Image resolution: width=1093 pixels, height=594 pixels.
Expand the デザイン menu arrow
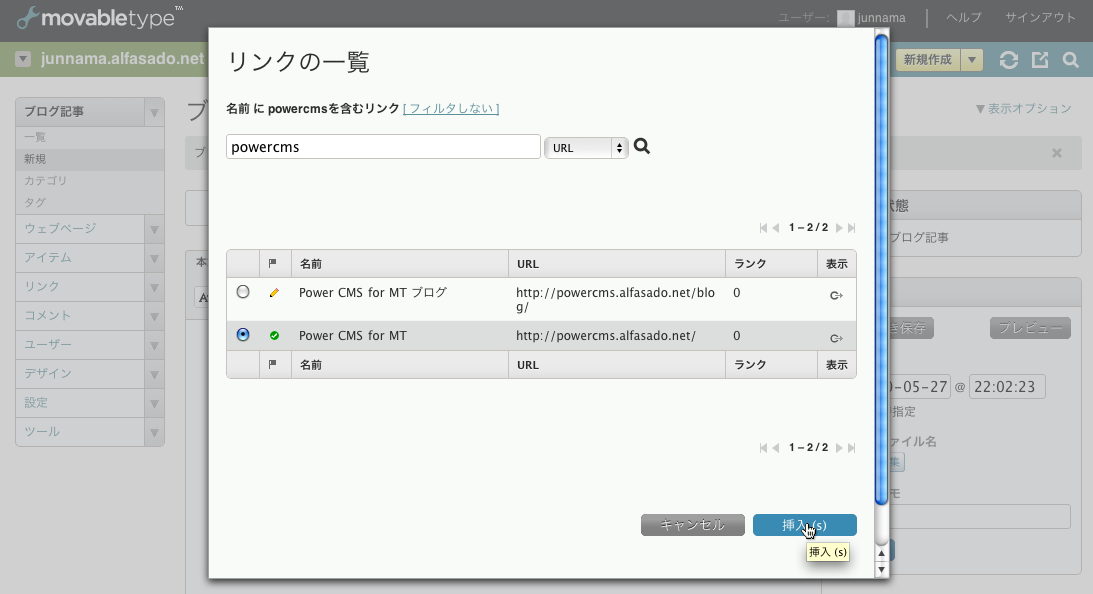point(154,374)
